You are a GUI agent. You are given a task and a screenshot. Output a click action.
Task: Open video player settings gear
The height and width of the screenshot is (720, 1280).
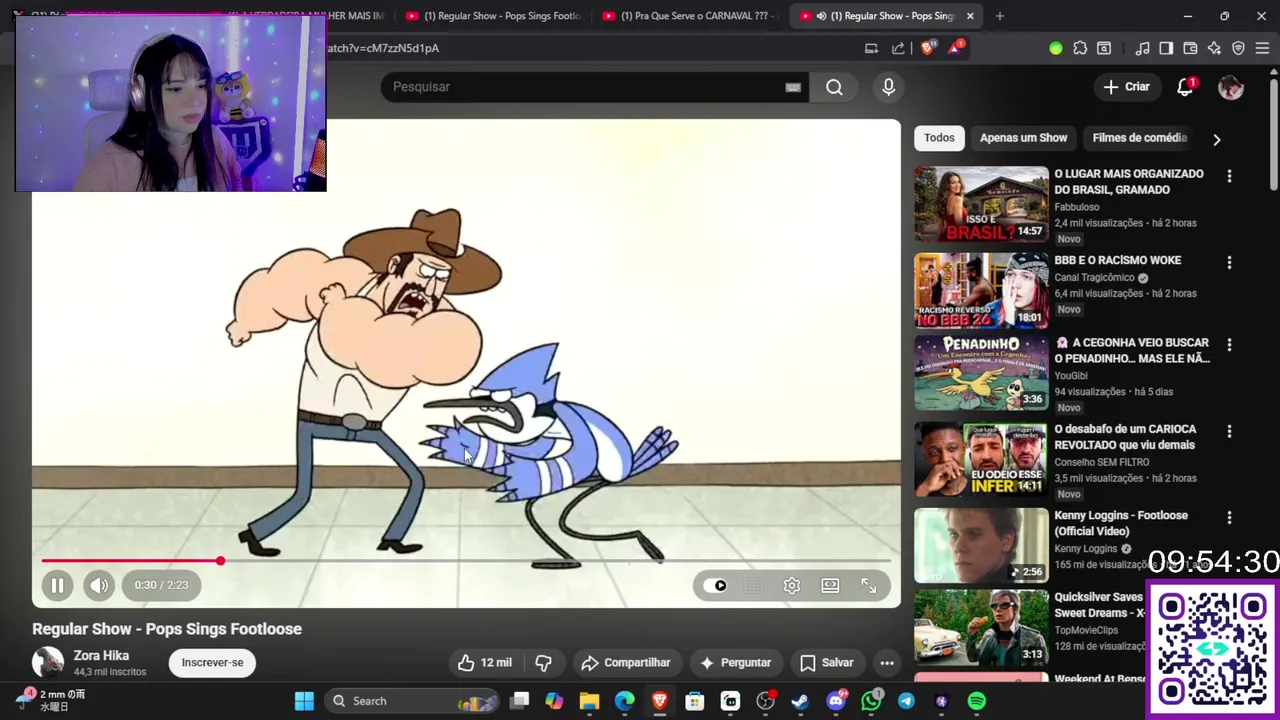(x=791, y=586)
